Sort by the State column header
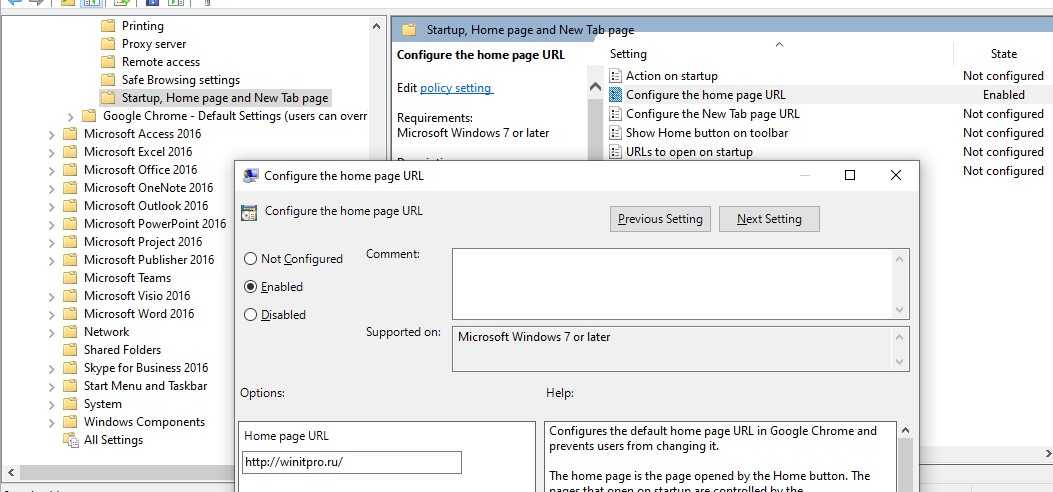1053x492 pixels. (x=1003, y=54)
